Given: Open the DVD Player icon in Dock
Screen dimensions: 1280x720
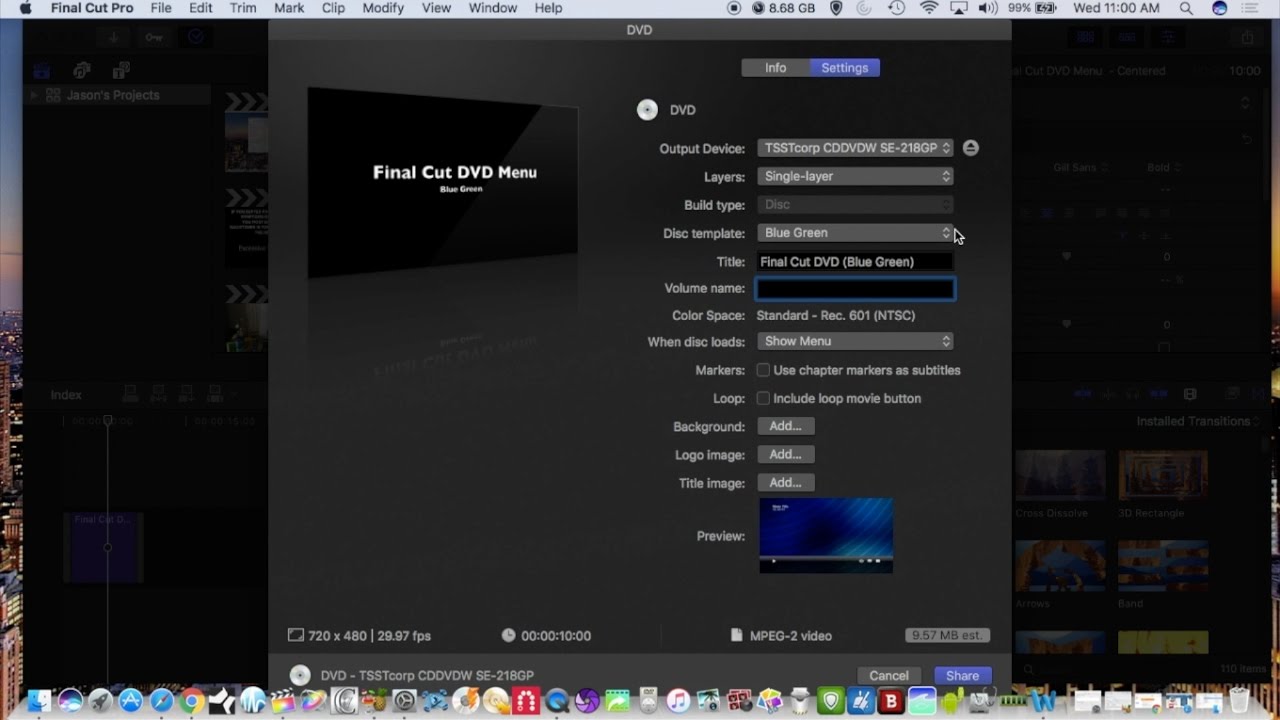Looking at the screenshot, I should pyautogui.click(x=648, y=701).
